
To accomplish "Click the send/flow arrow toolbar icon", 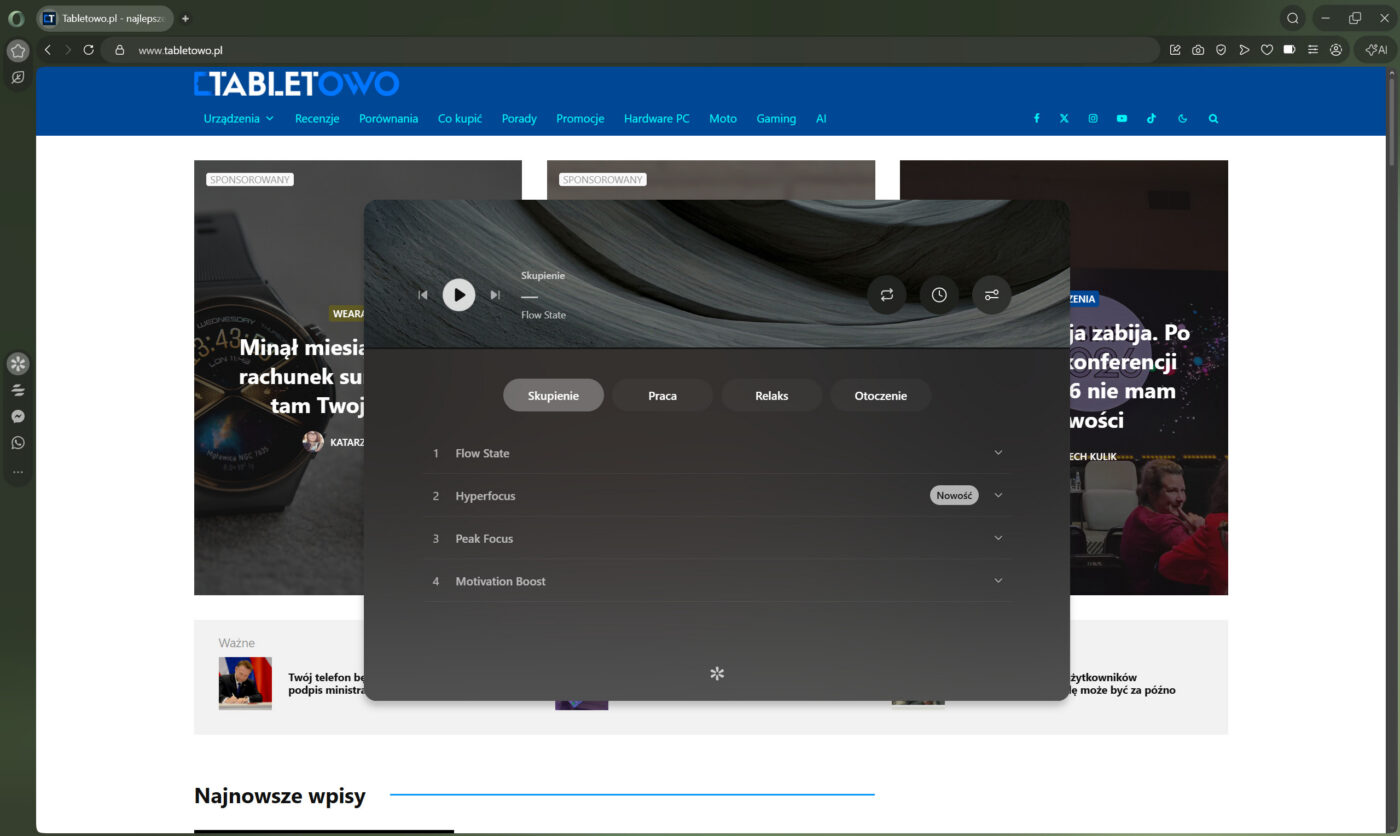I will click(x=1244, y=50).
